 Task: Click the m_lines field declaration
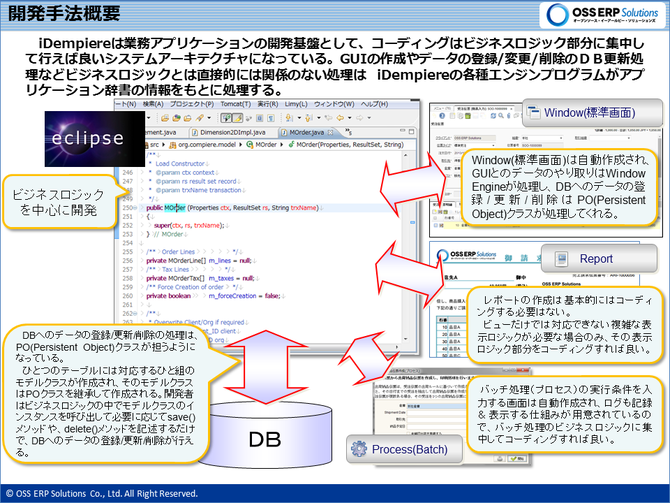pos(220,260)
